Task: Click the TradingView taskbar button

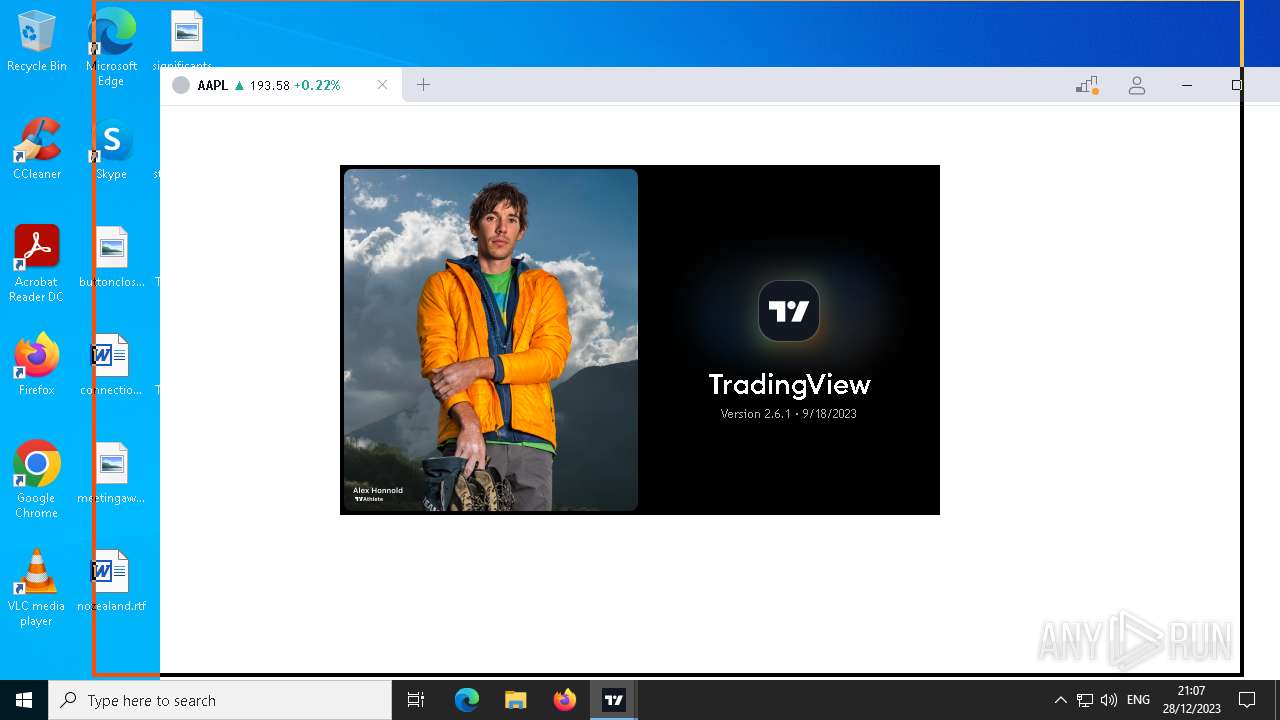Action: click(x=614, y=700)
